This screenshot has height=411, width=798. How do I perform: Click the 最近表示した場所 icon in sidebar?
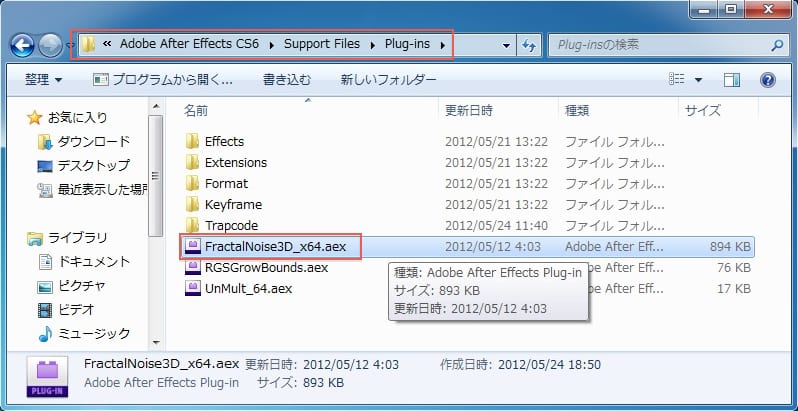point(45,190)
